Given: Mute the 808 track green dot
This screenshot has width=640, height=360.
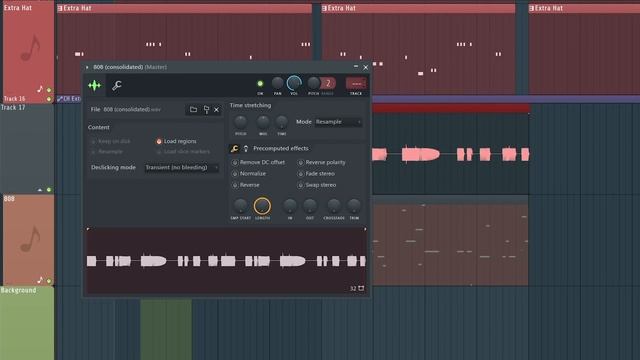Looking at the screenshot, I should pyautogui.click(x=49, y=281).
